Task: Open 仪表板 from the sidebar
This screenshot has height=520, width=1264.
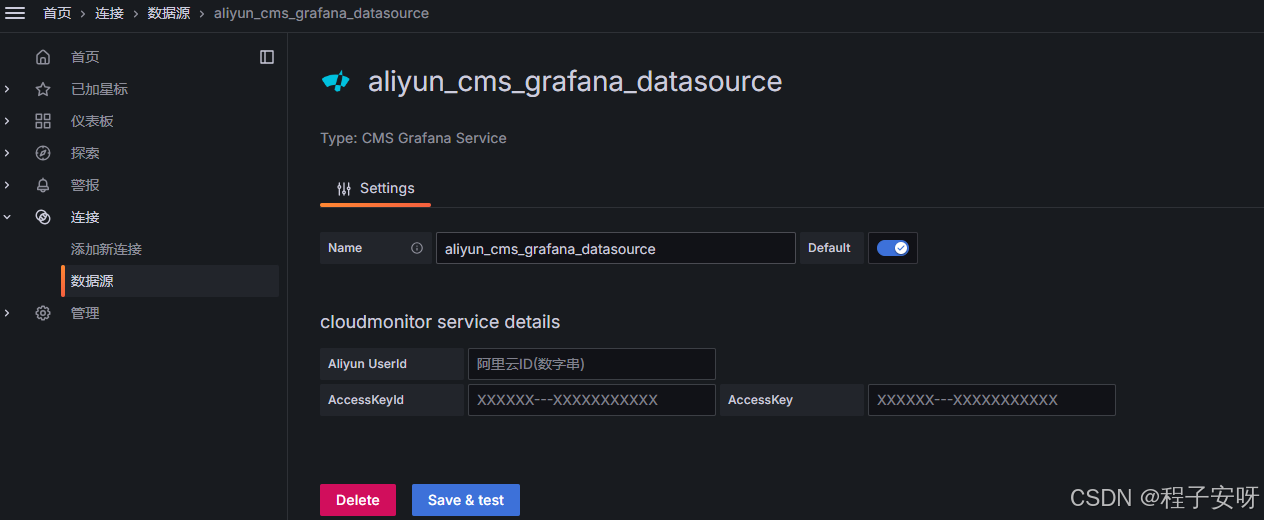Action: pyautogui.click(x=92, y=121)
